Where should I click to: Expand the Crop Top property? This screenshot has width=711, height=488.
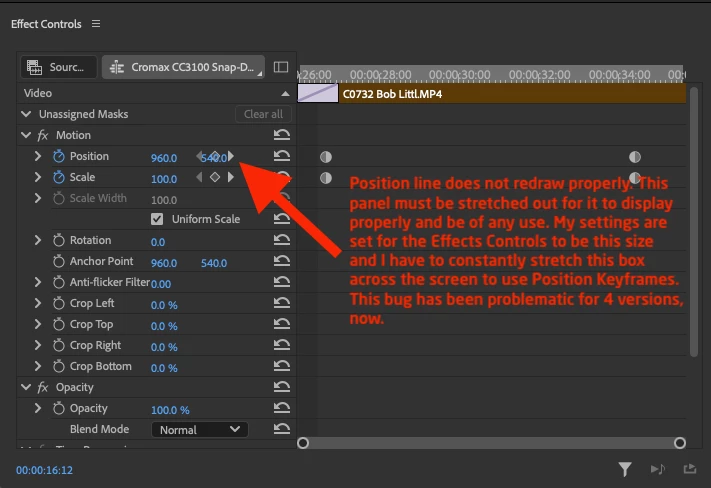(38, 324)
